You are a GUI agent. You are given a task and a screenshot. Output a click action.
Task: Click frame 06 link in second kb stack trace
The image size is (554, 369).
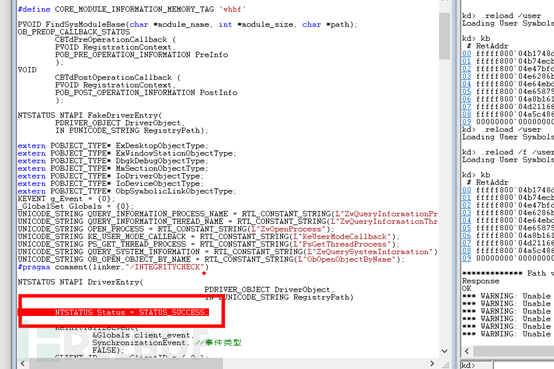(466, 236)
